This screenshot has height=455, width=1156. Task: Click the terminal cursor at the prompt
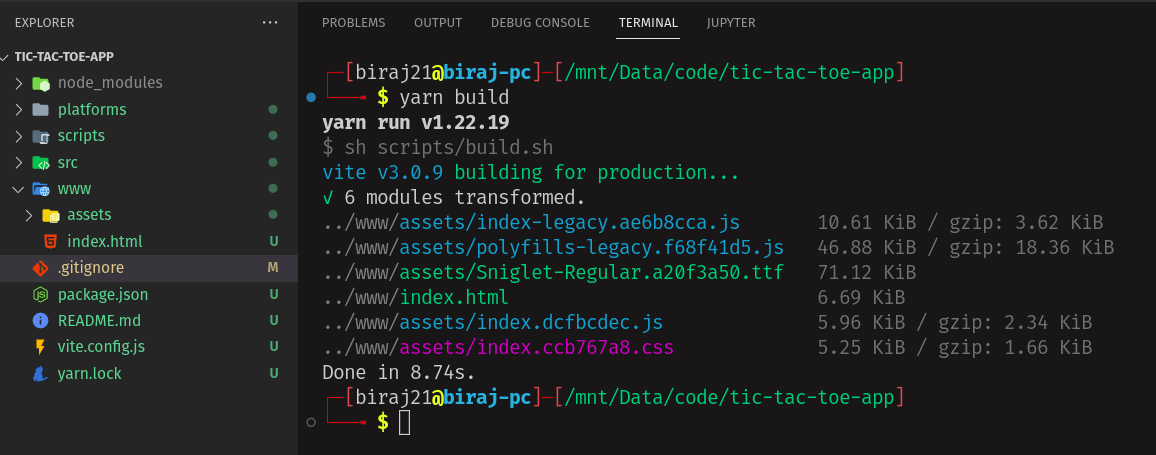coord(404,423)
